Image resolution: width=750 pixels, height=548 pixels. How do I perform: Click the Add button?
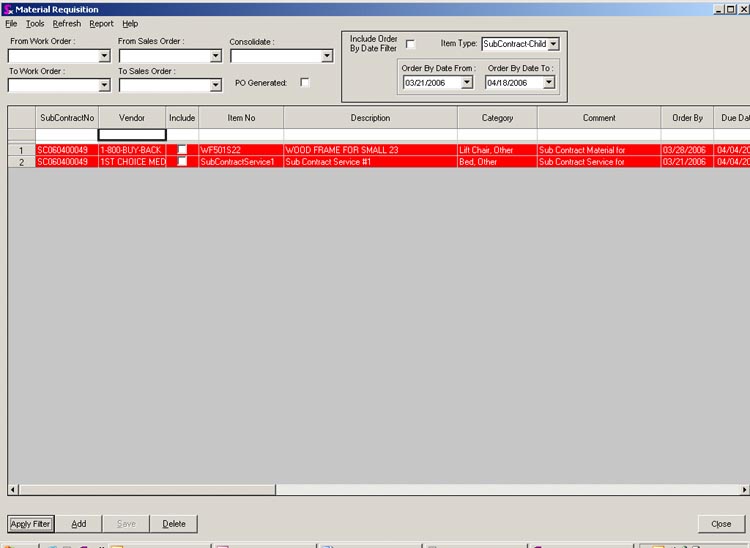click(79, 524)
